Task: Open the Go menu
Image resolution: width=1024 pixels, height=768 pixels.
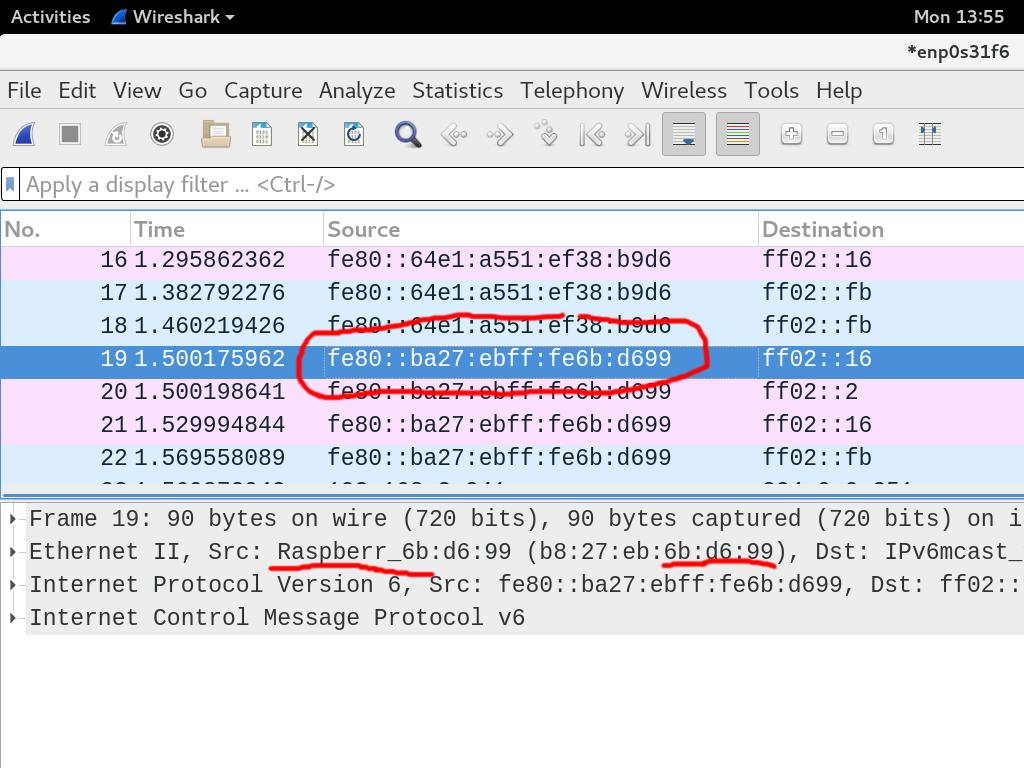Action: point(193,90)
